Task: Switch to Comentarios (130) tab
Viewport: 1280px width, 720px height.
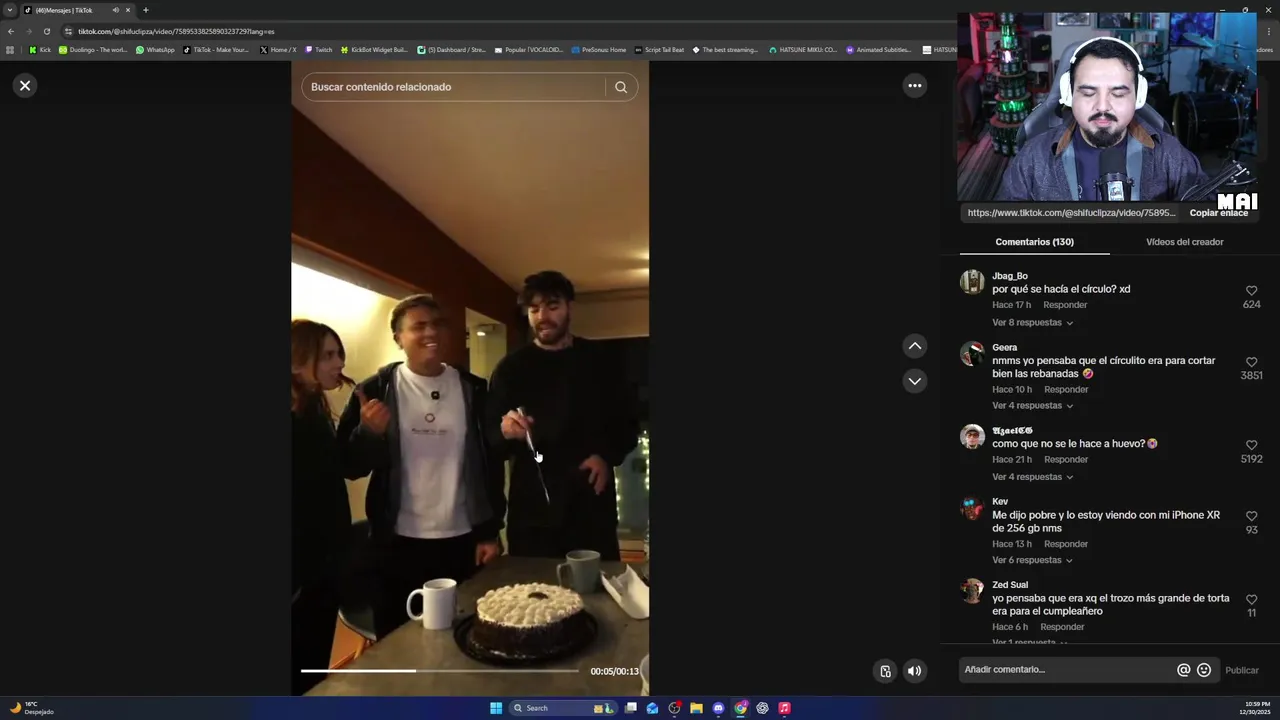Action: [1034, 242]
